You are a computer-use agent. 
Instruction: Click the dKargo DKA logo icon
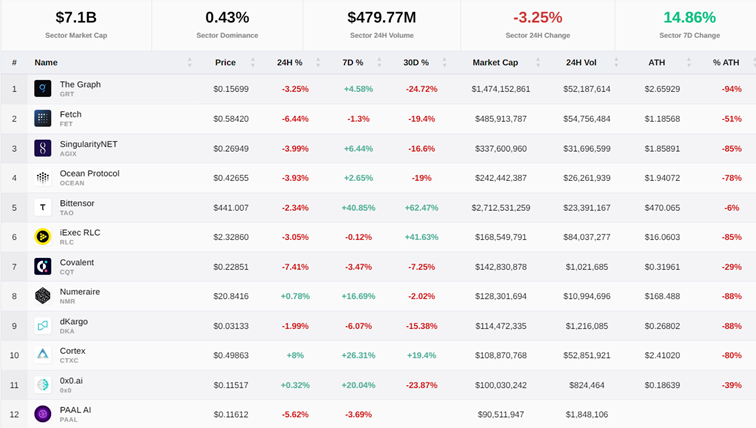click(43, 326)
